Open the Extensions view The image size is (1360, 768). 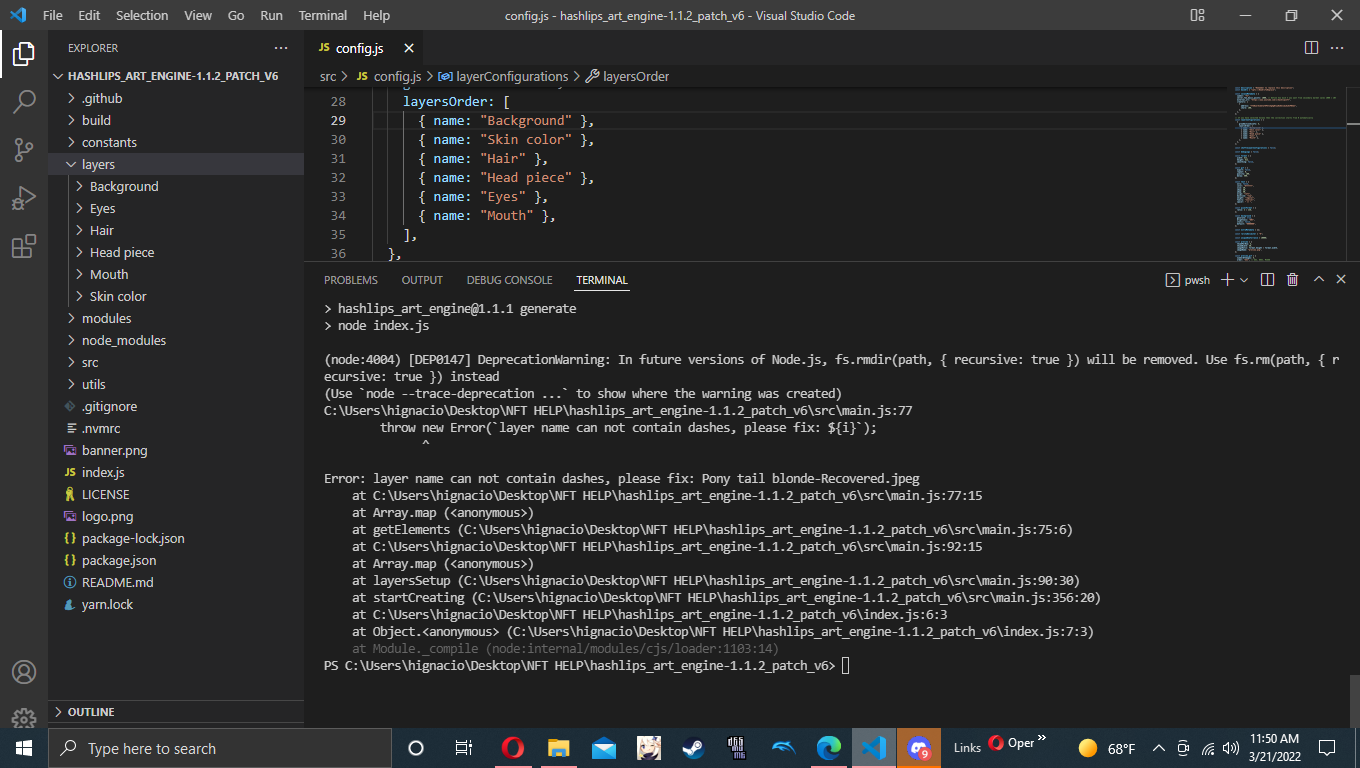[x=24, y=246]
